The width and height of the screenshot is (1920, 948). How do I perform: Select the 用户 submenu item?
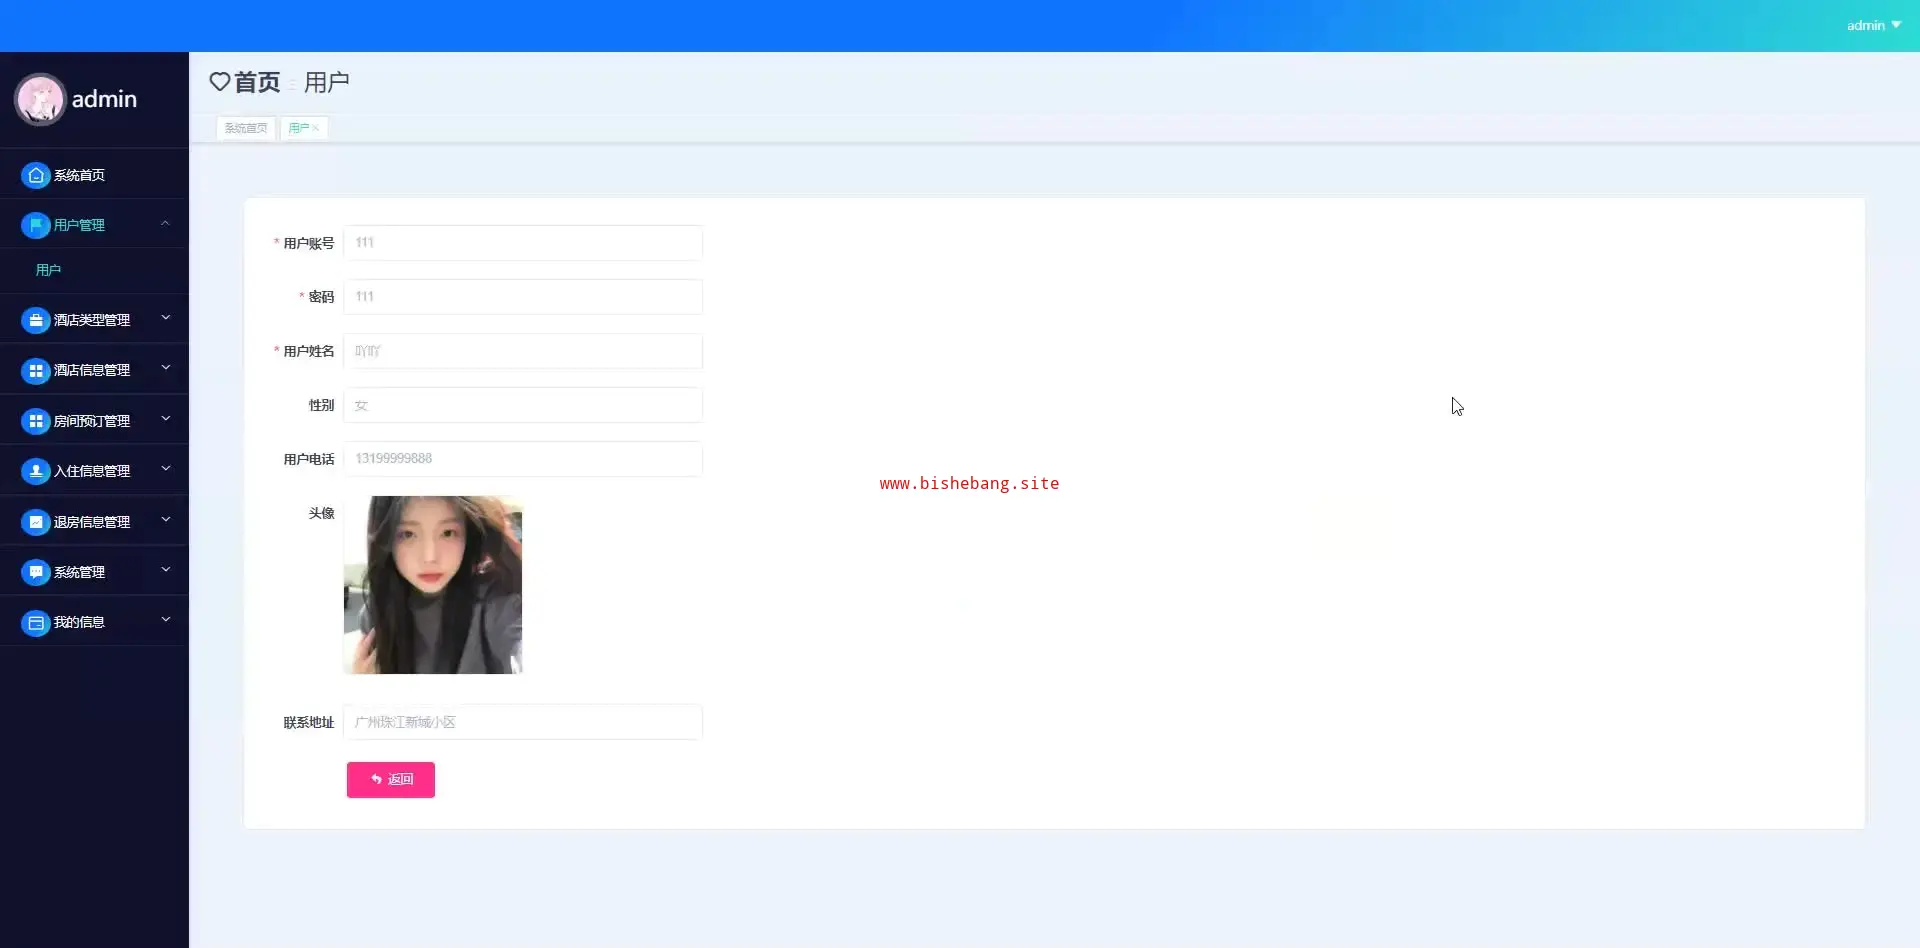[x=94, y=270]
